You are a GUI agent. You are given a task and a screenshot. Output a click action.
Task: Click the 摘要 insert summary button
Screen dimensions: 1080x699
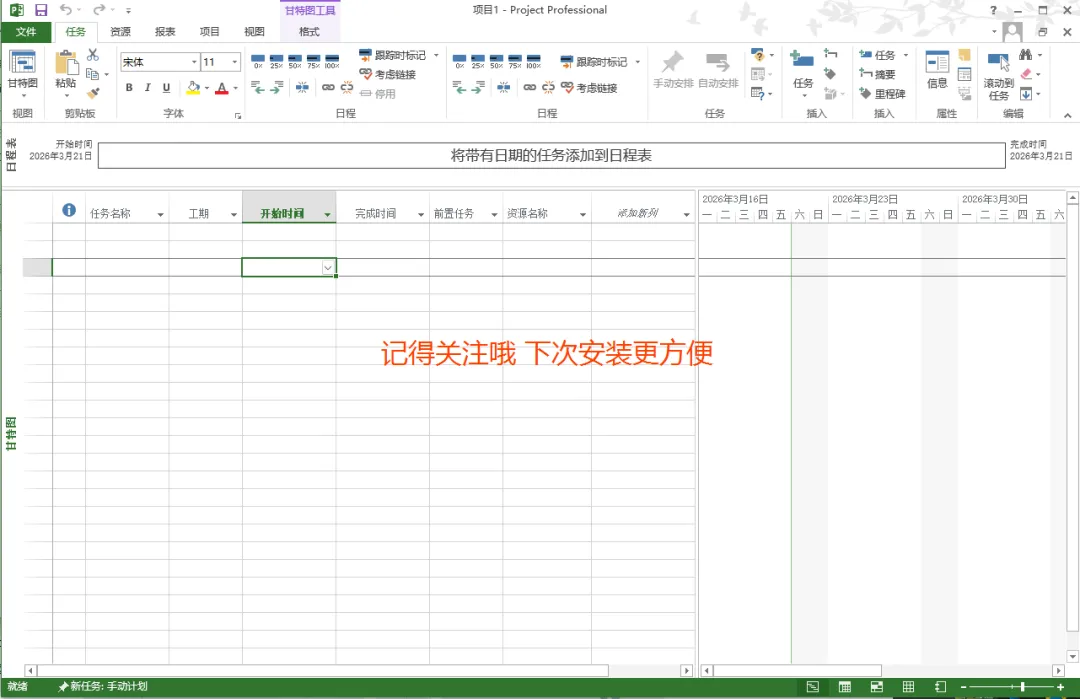coord(878,74)
